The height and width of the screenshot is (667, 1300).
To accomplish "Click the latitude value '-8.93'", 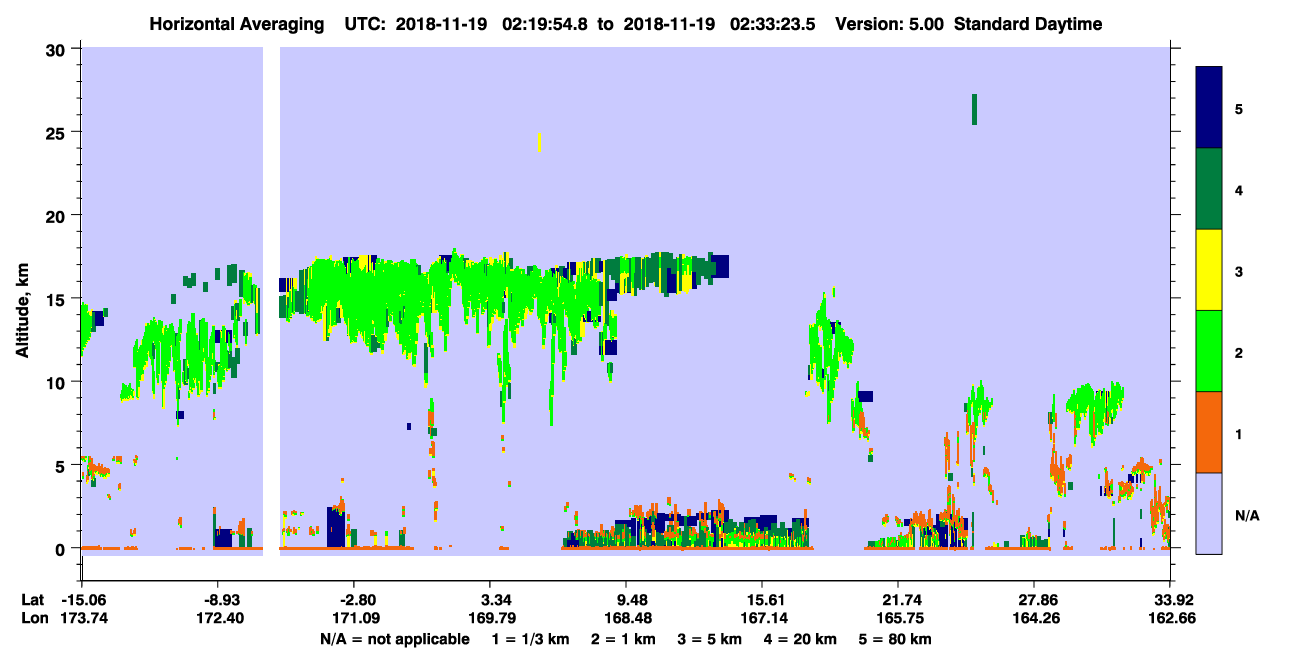I will [222, 600].
